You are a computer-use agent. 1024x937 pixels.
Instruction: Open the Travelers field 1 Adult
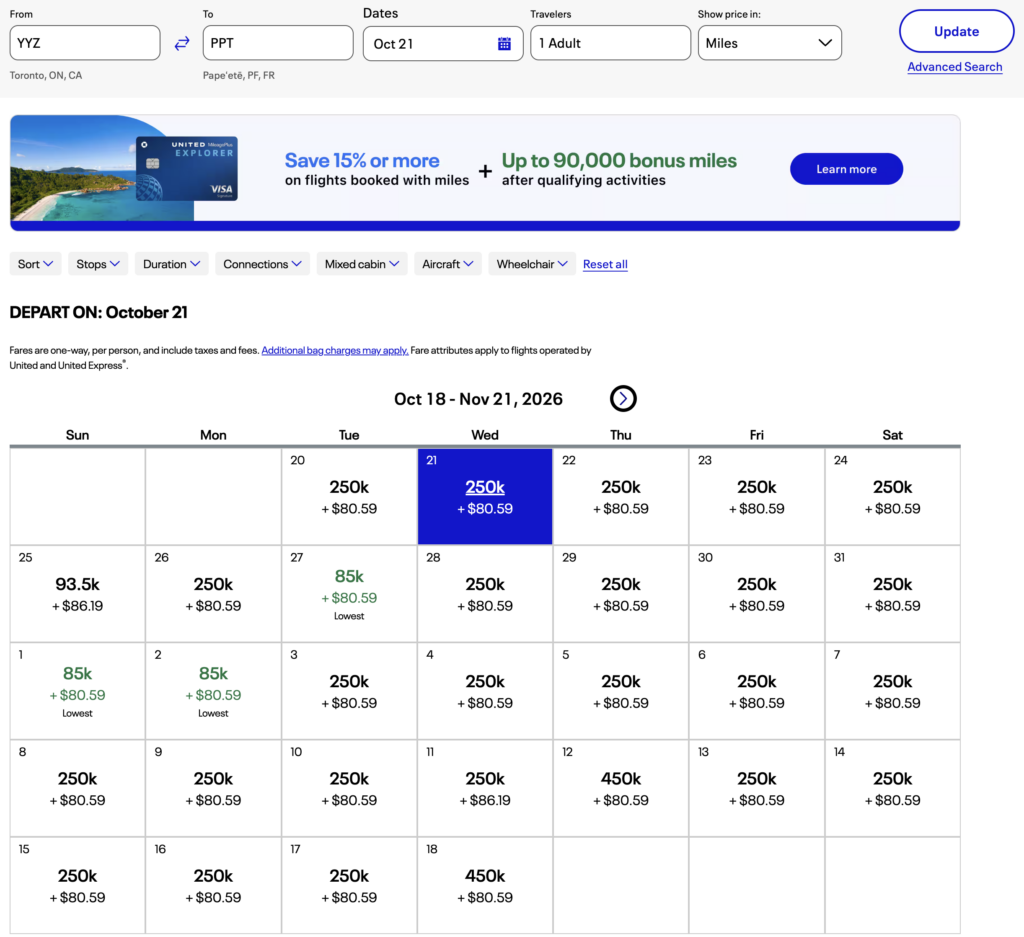coord(611,43)
